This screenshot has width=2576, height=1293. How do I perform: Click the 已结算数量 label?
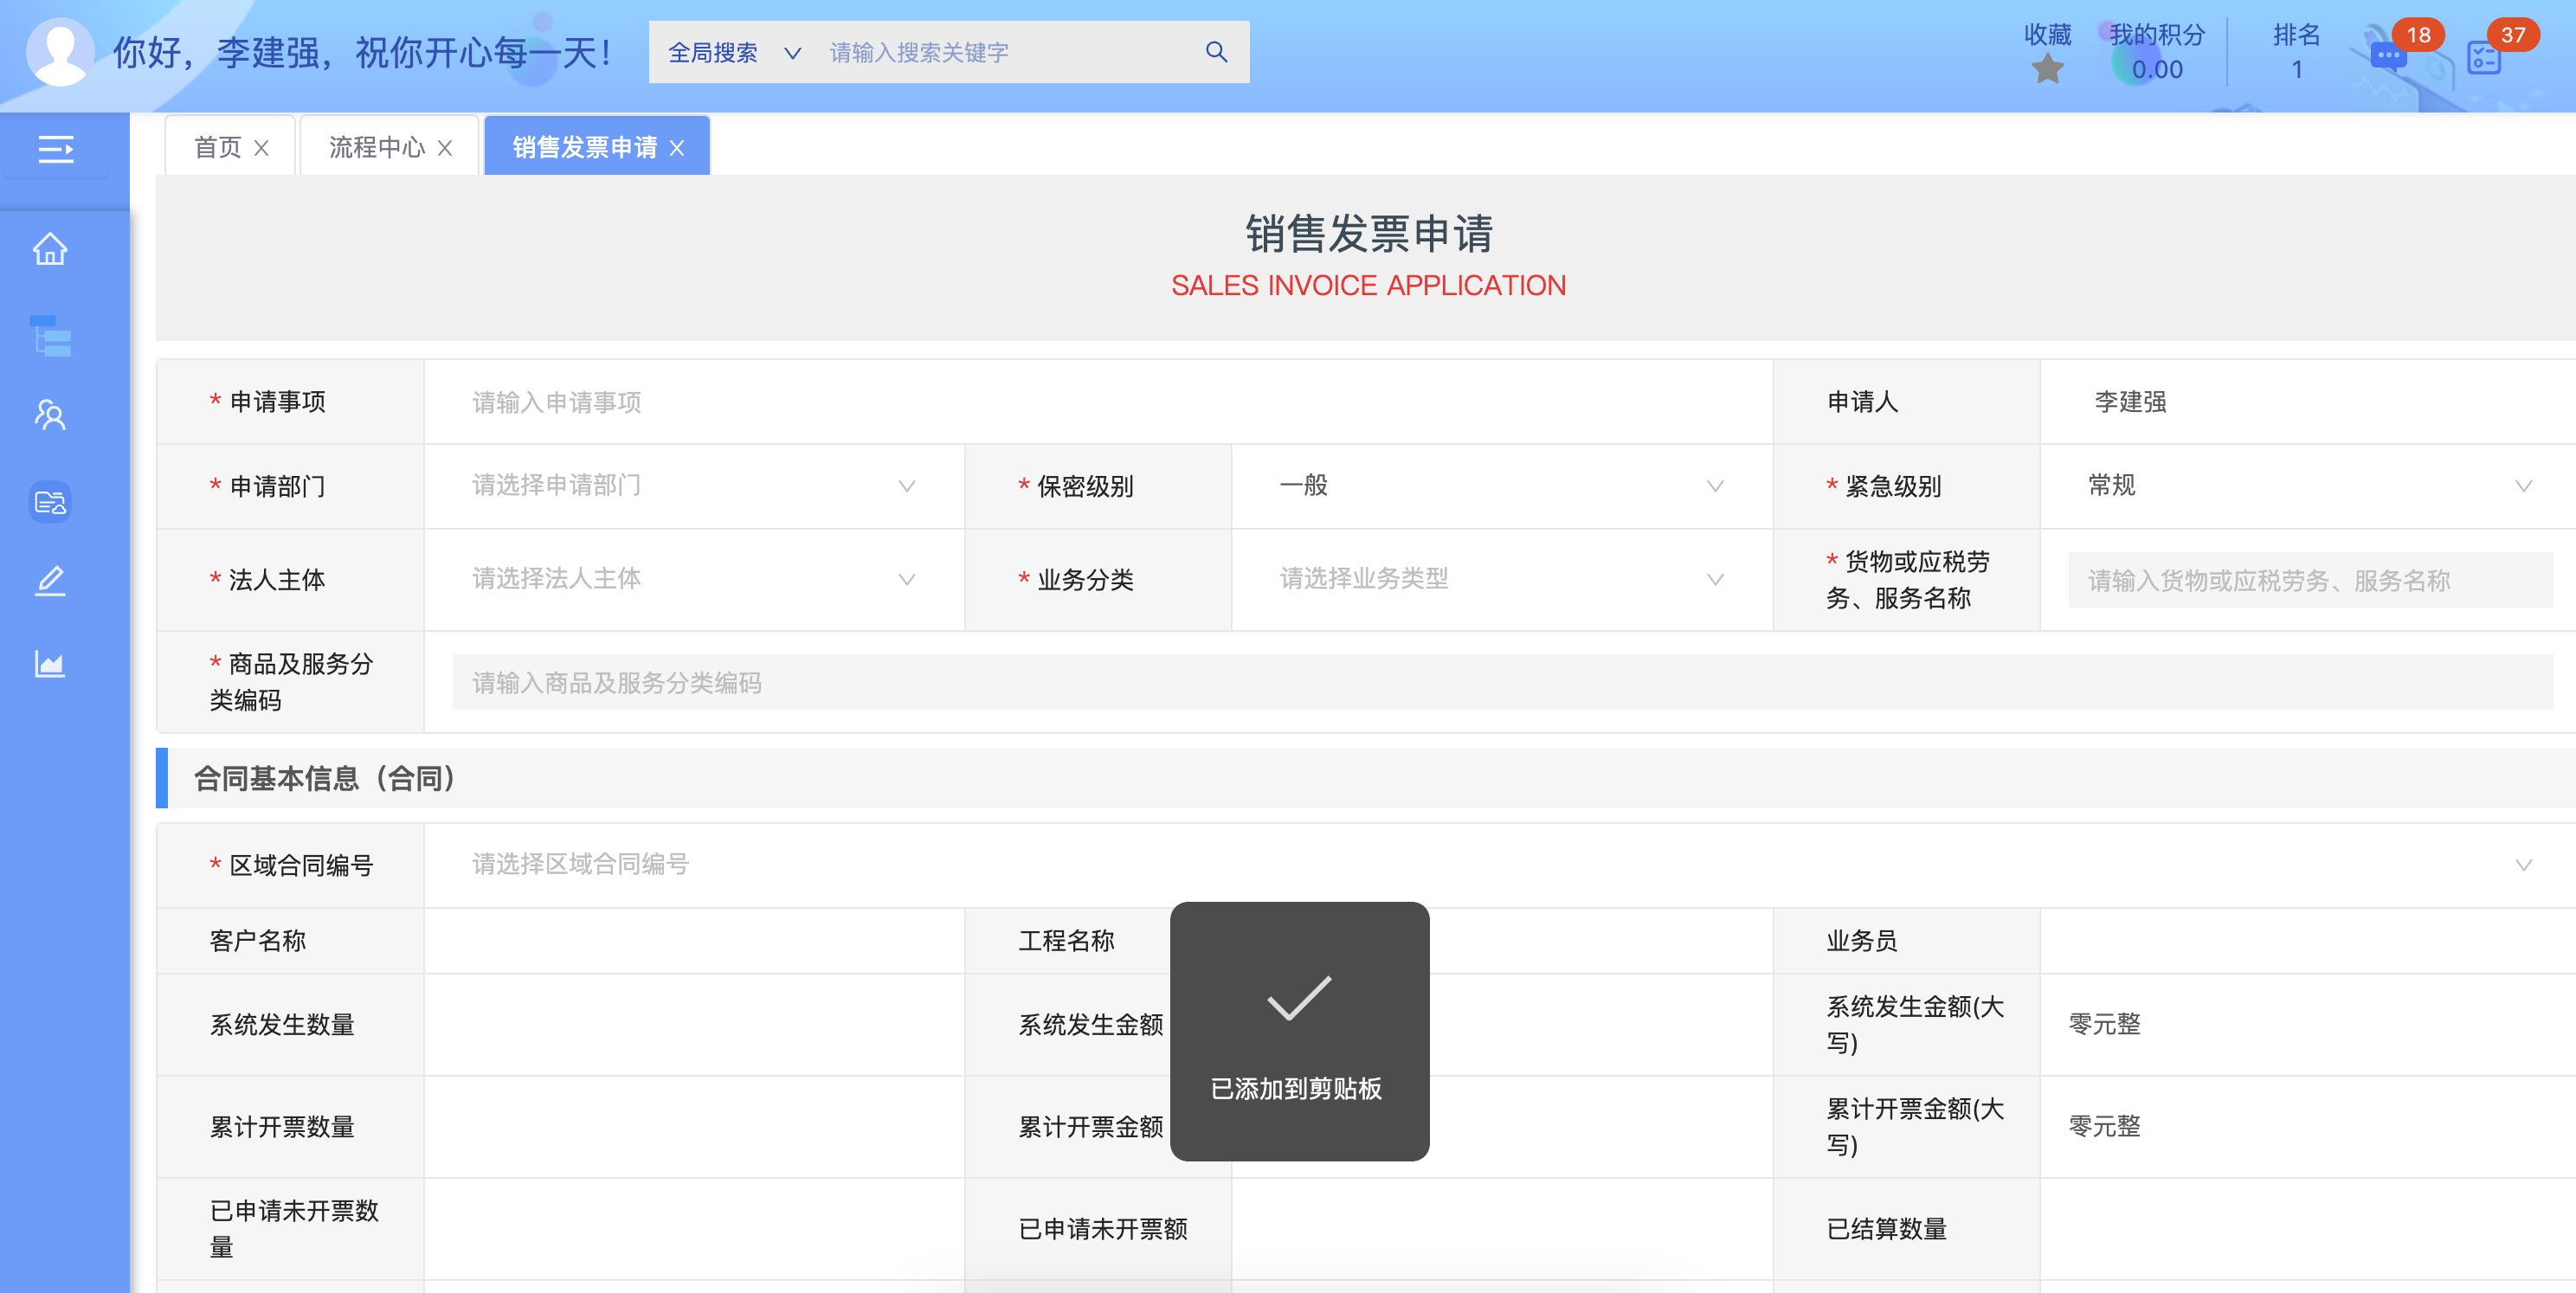tap(1886, 1229)
